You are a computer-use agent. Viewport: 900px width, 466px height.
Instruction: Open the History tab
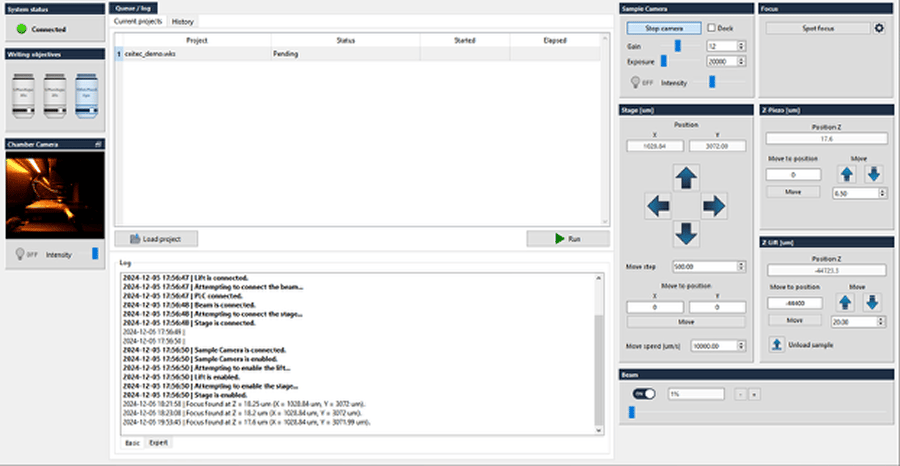[x=183, y=22]
